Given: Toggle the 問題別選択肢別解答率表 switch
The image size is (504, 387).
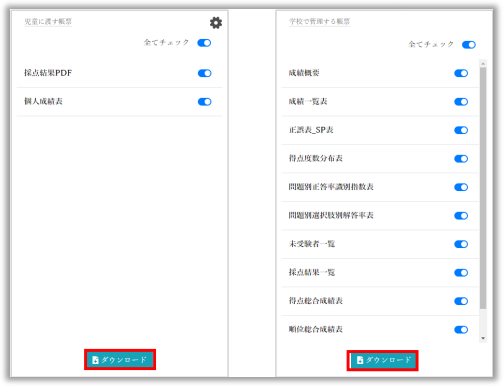Looking at the screenshot, I should [x=461, y=216].
